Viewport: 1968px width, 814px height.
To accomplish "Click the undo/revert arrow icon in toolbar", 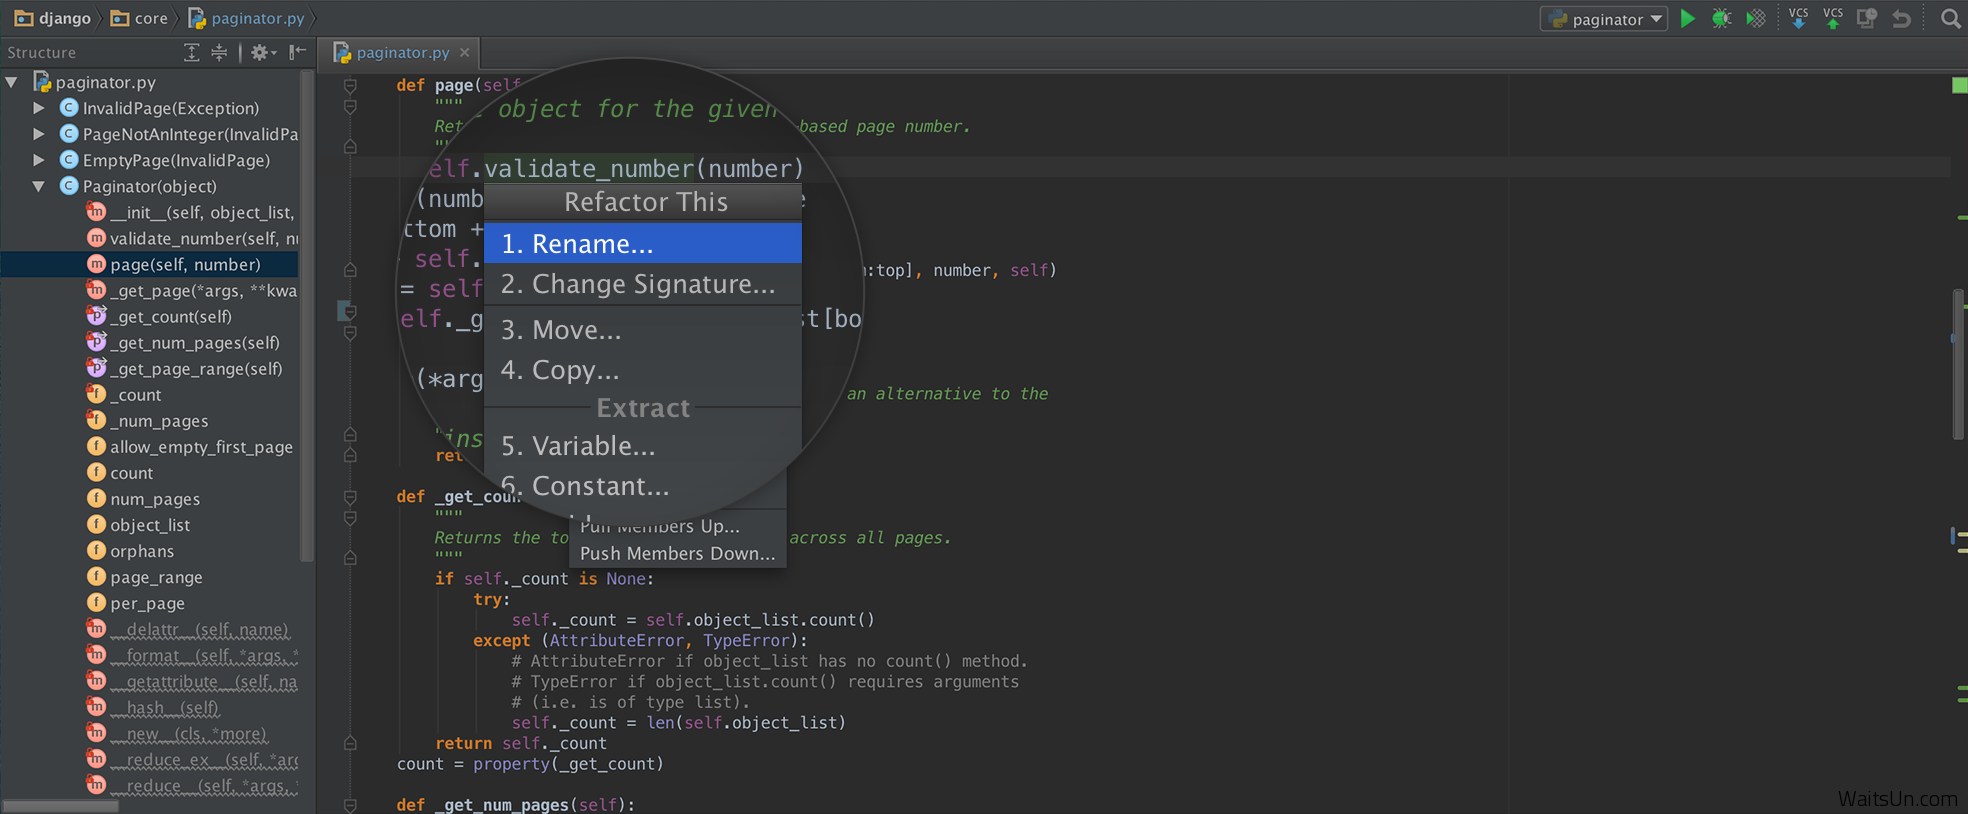I will point(1901,19).
